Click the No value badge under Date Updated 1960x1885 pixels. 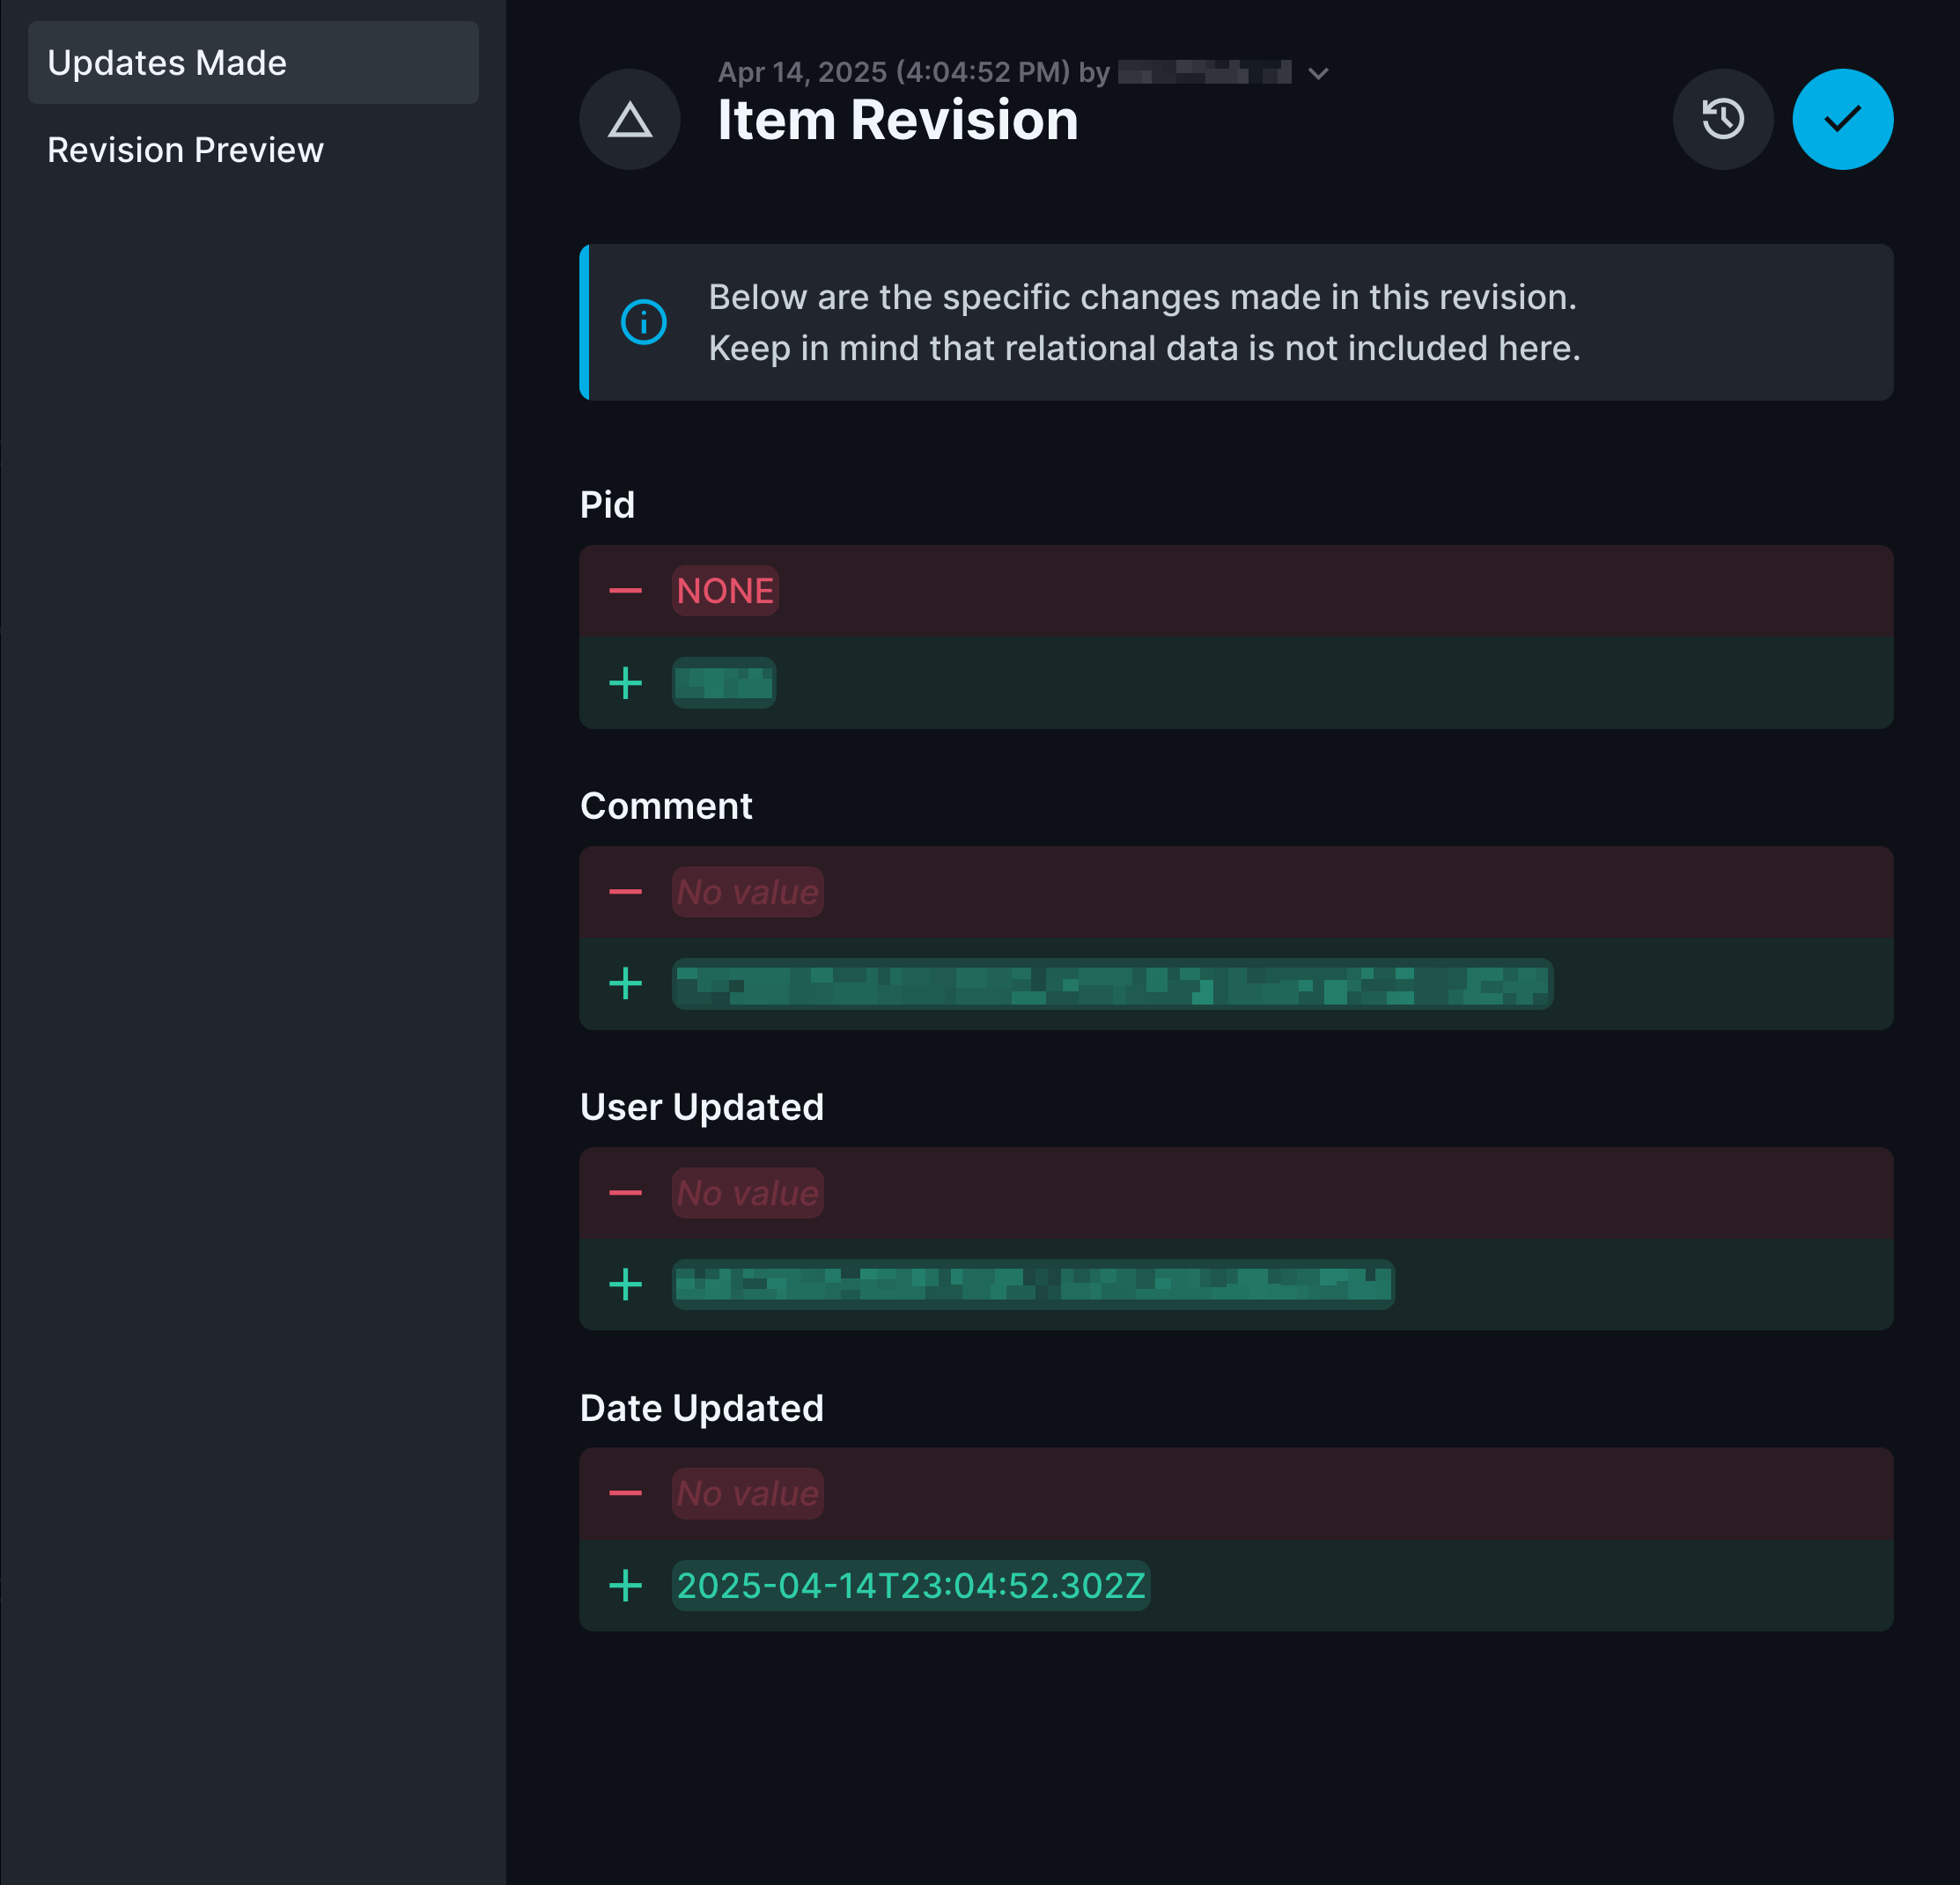click(747, 1493)
